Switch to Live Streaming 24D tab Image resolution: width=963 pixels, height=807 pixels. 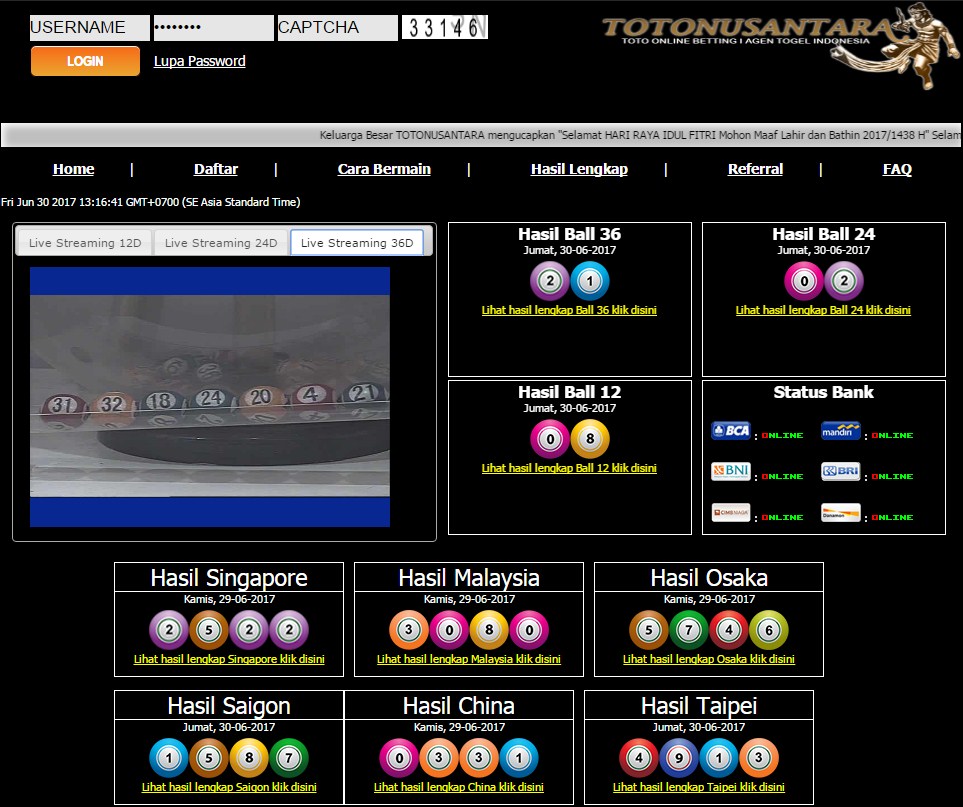coord(221,243)
